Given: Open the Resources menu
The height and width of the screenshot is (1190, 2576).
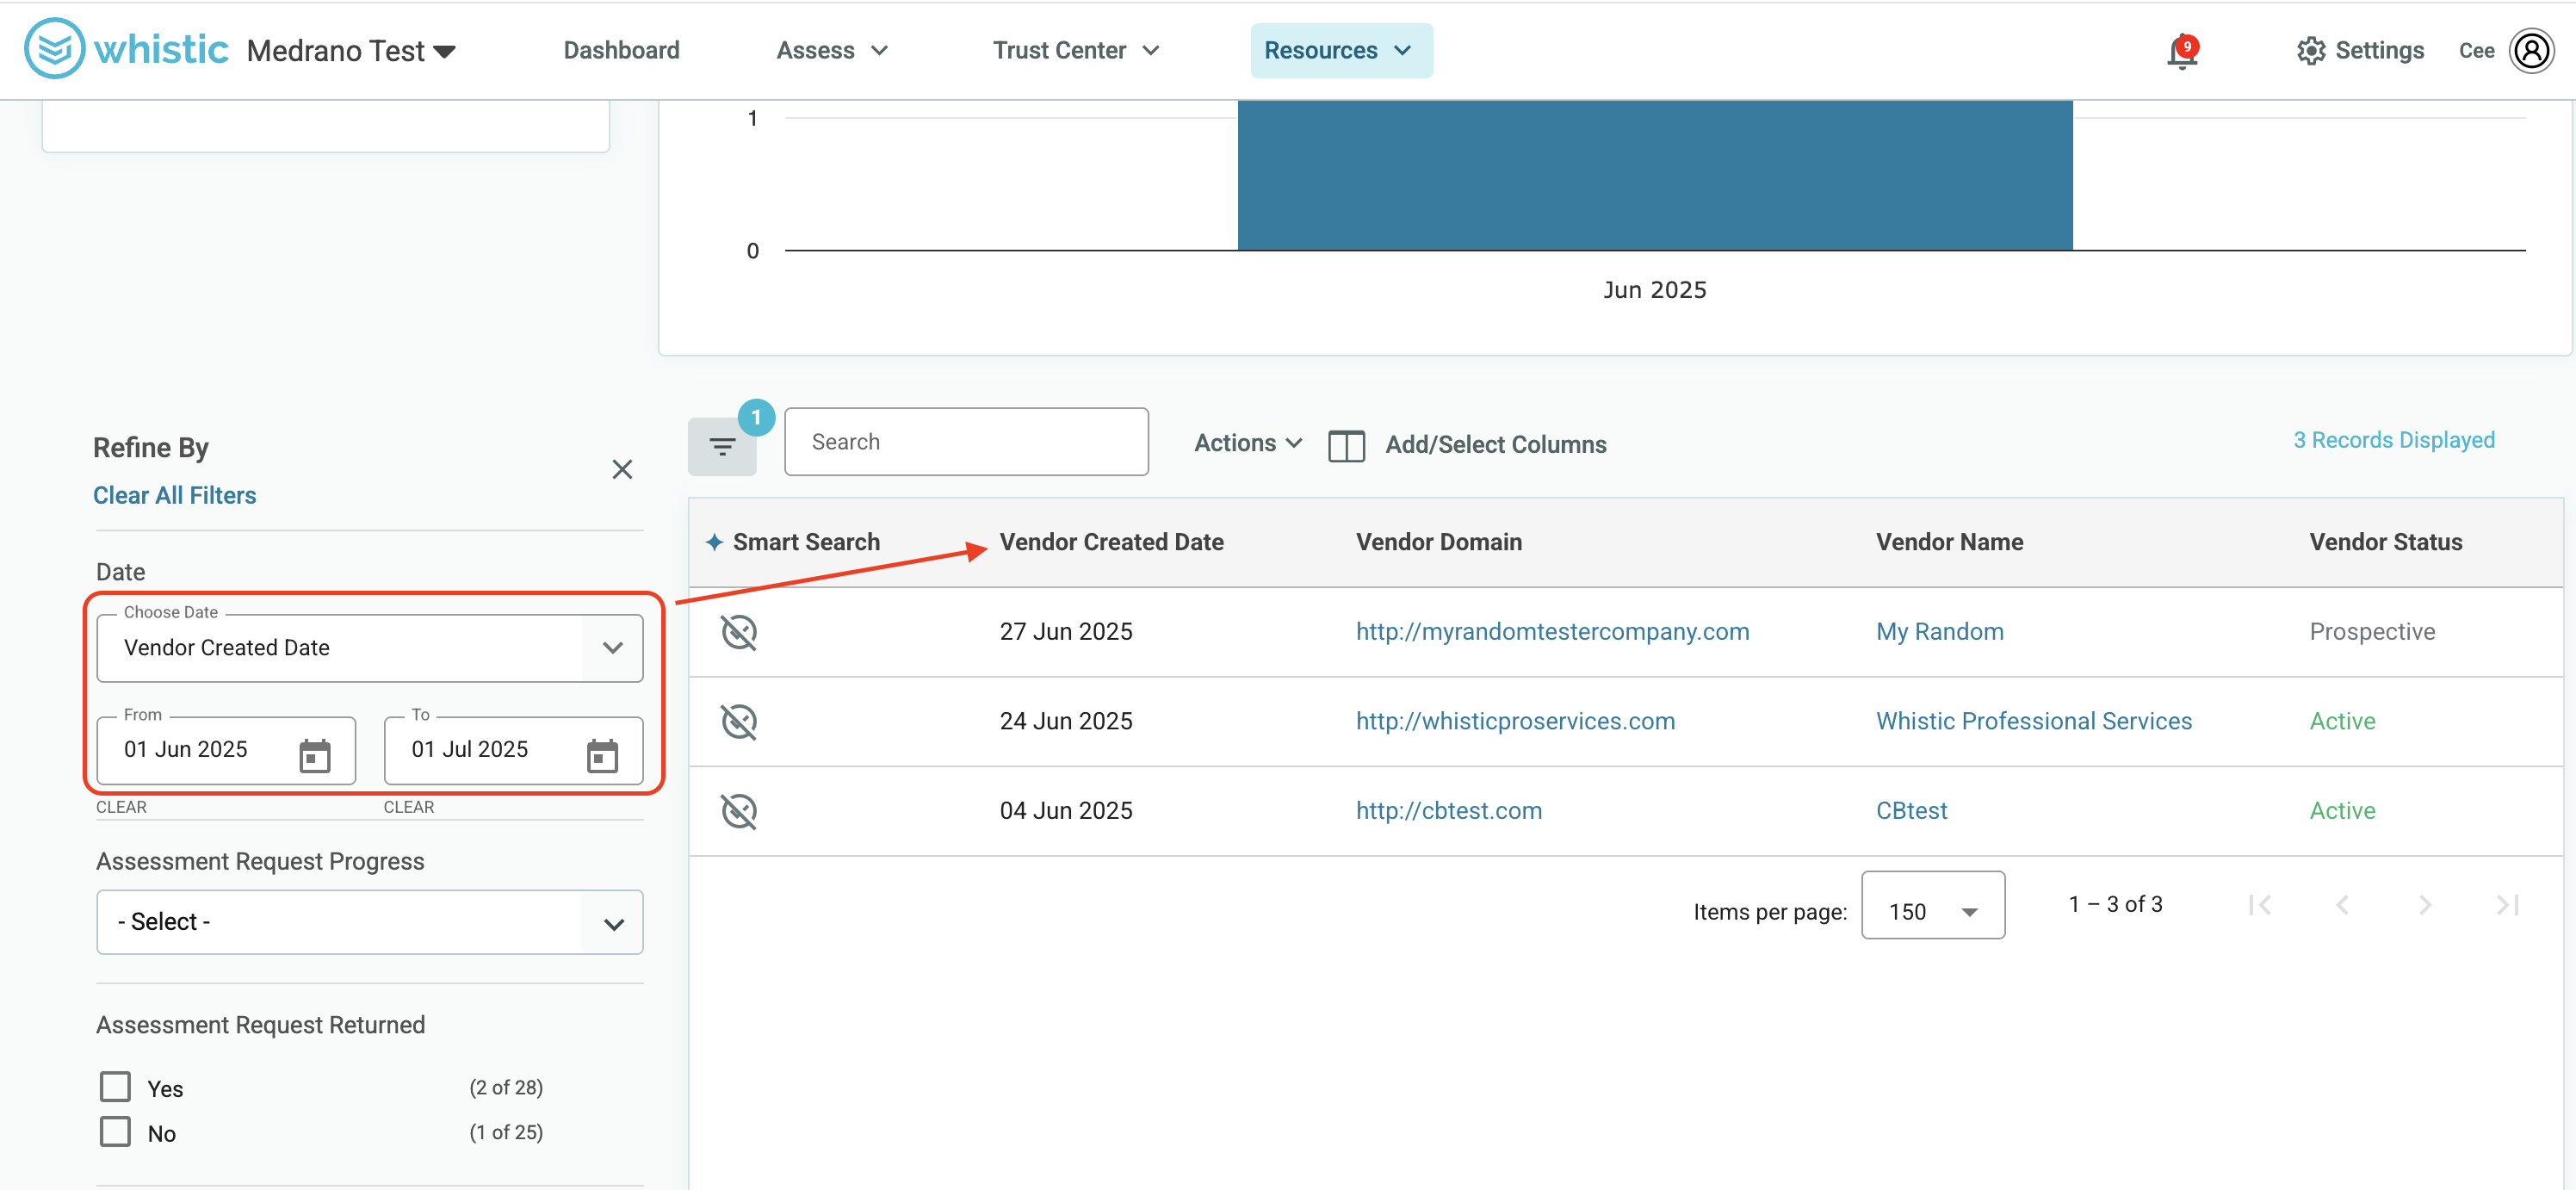Looking at the screenshot, I should [1340, 50].
